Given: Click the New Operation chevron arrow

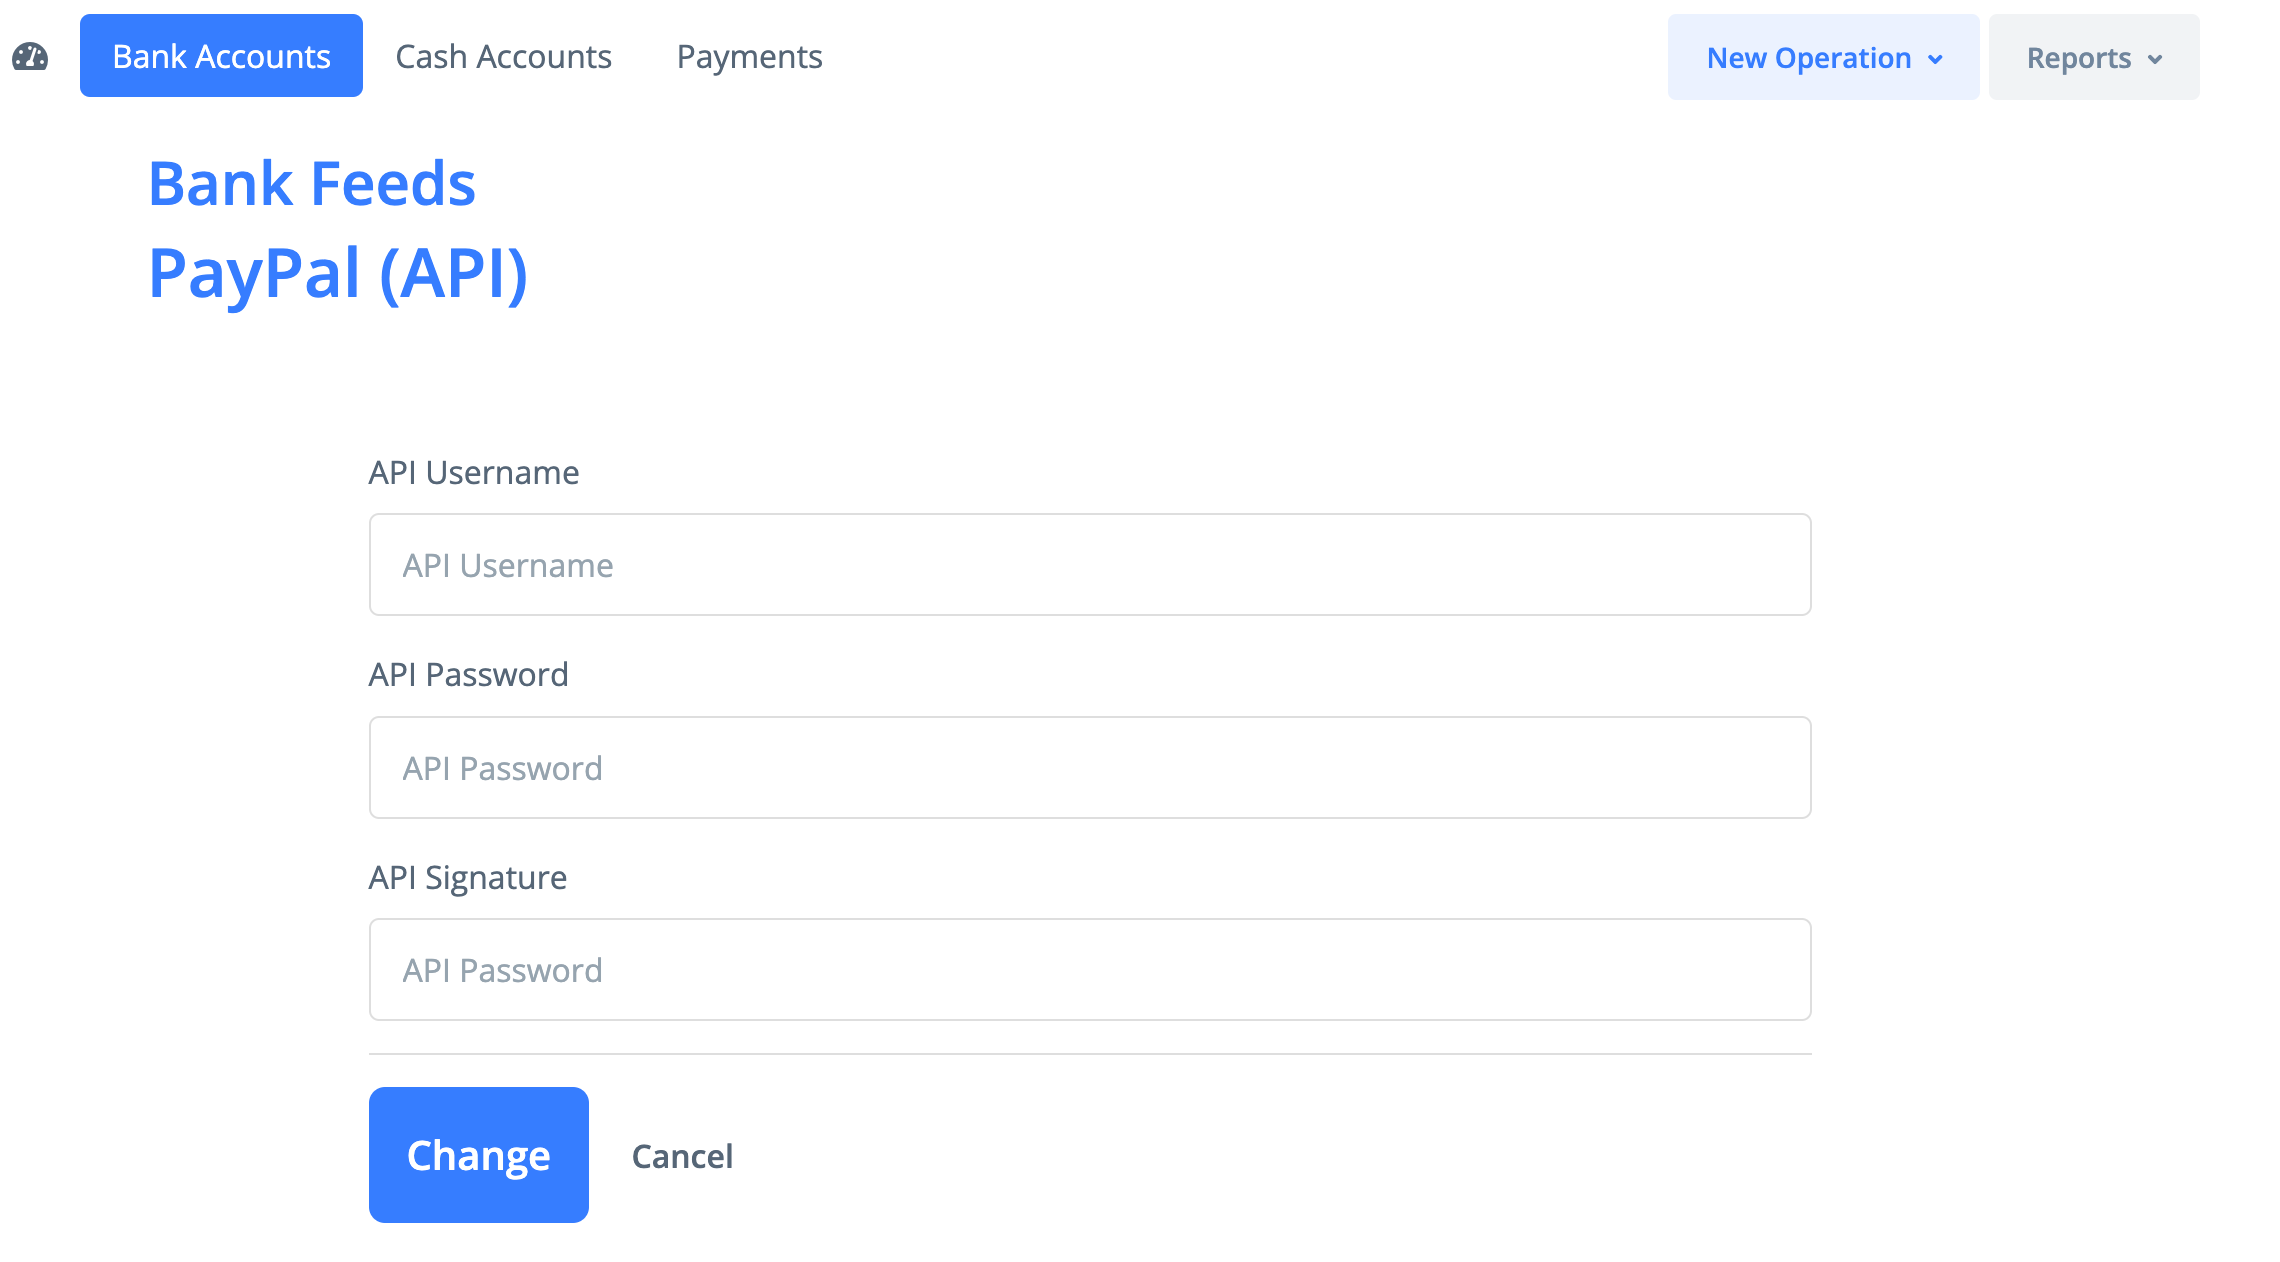Looking at the screenshot, I should [1936, 60].
